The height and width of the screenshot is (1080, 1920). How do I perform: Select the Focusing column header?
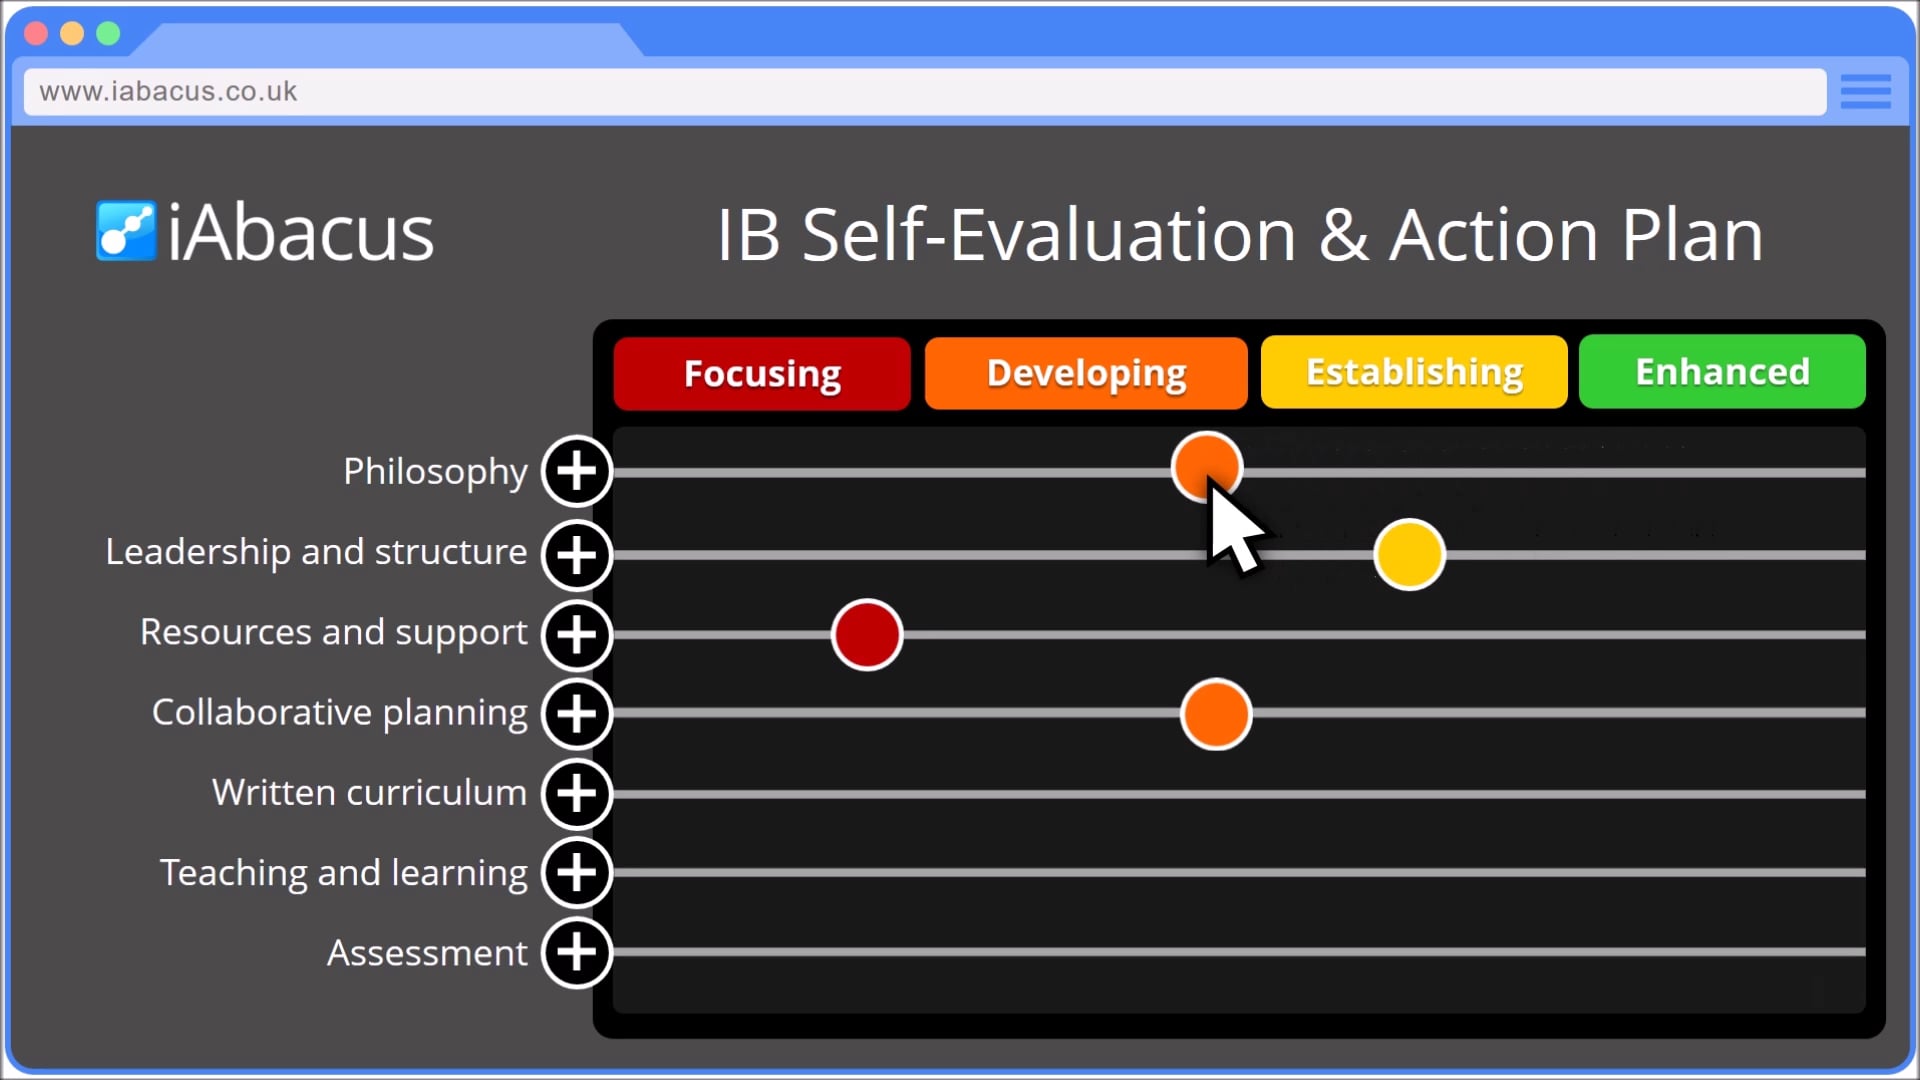pyautogui.click(x=762, y=373)
